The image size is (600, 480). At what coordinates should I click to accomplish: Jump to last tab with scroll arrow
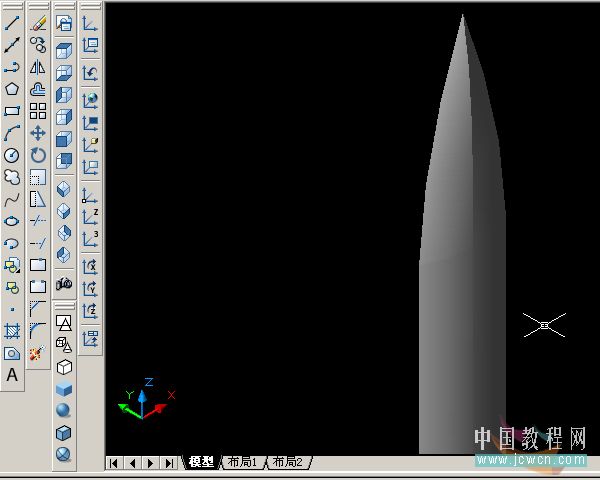pyautogui.click(x=168, y=462)
